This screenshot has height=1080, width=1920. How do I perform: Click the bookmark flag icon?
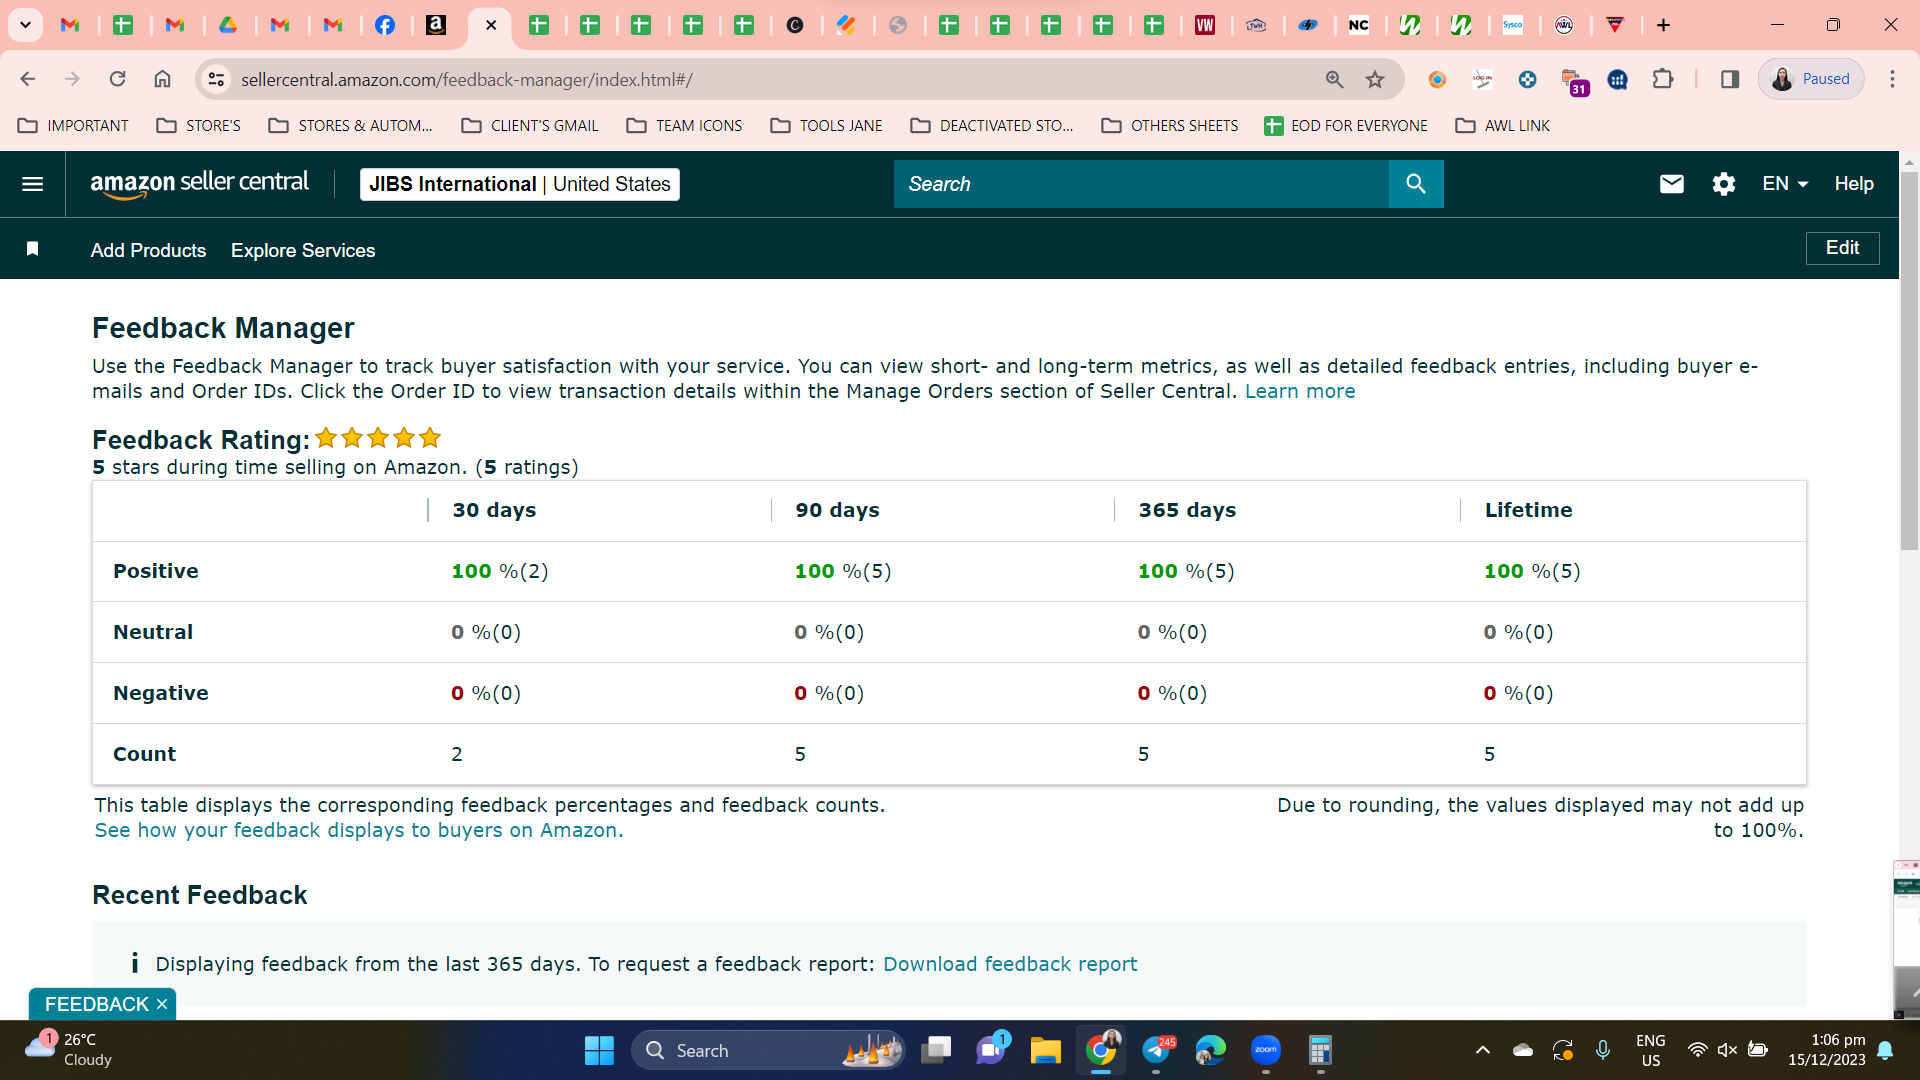(x=32, y=249)
